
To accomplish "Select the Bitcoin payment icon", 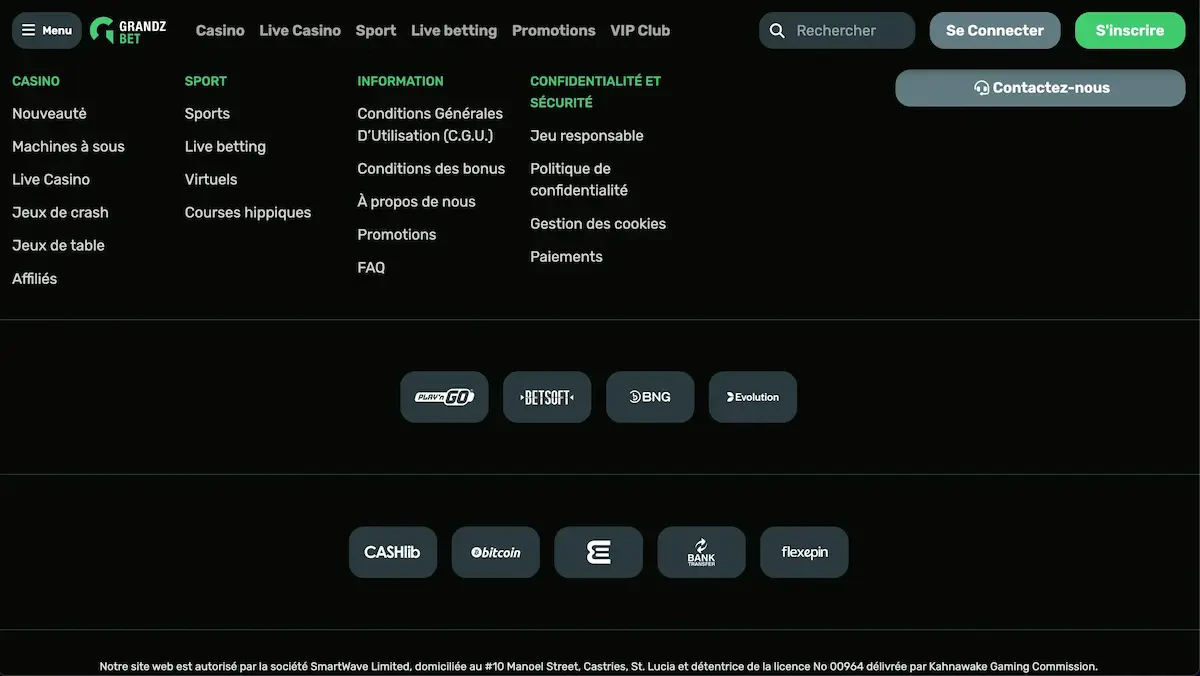I will (x=496, y=552).
